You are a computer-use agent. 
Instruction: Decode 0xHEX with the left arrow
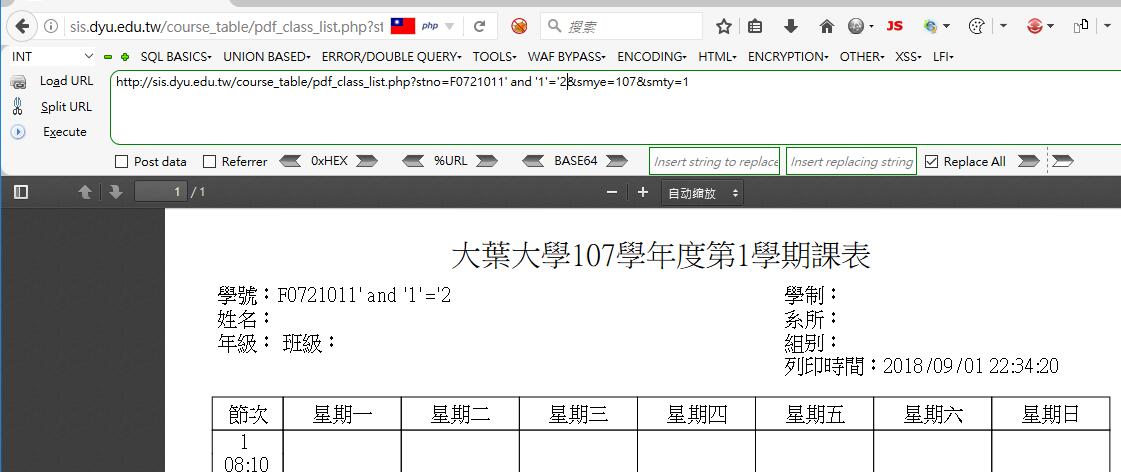click(290, 162)
